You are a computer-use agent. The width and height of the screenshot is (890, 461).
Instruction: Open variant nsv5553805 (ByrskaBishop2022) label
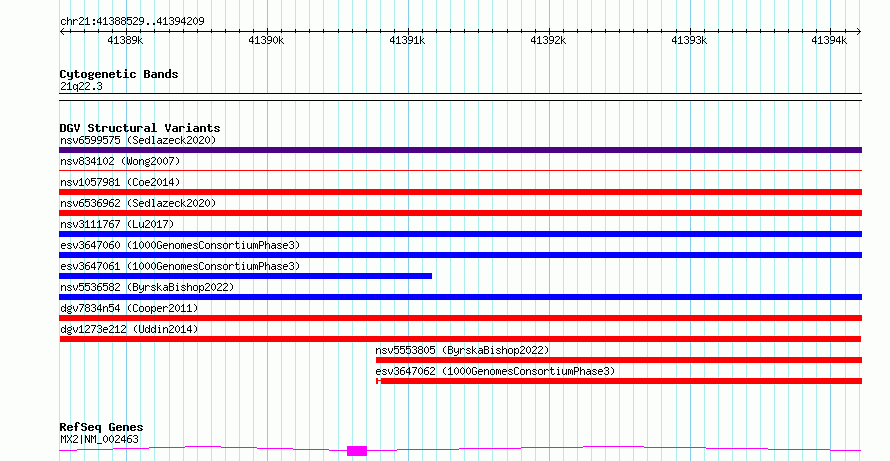click(x=463, y=350)
